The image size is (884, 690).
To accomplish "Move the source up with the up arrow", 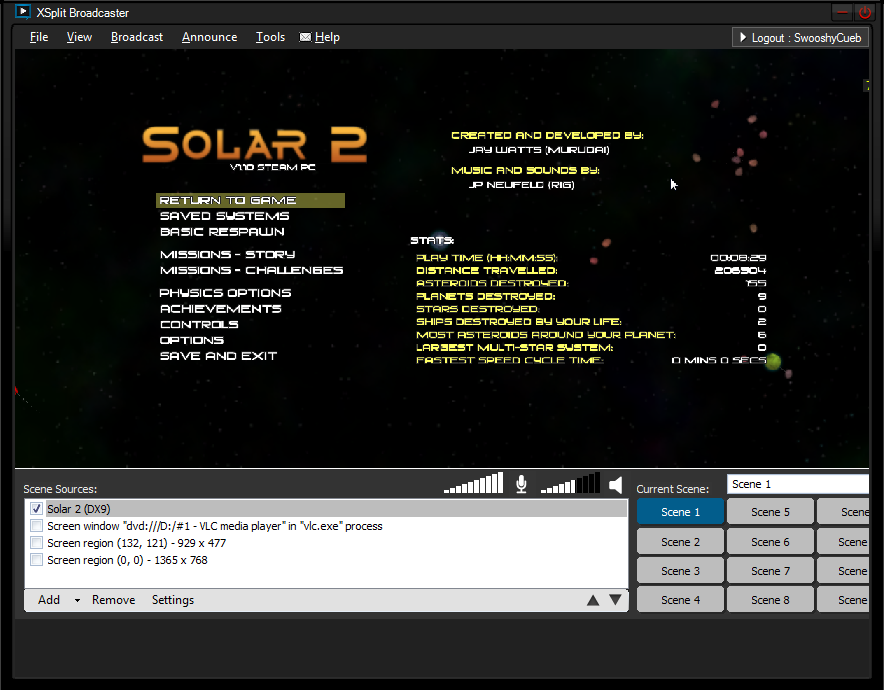I will (593, 600).
